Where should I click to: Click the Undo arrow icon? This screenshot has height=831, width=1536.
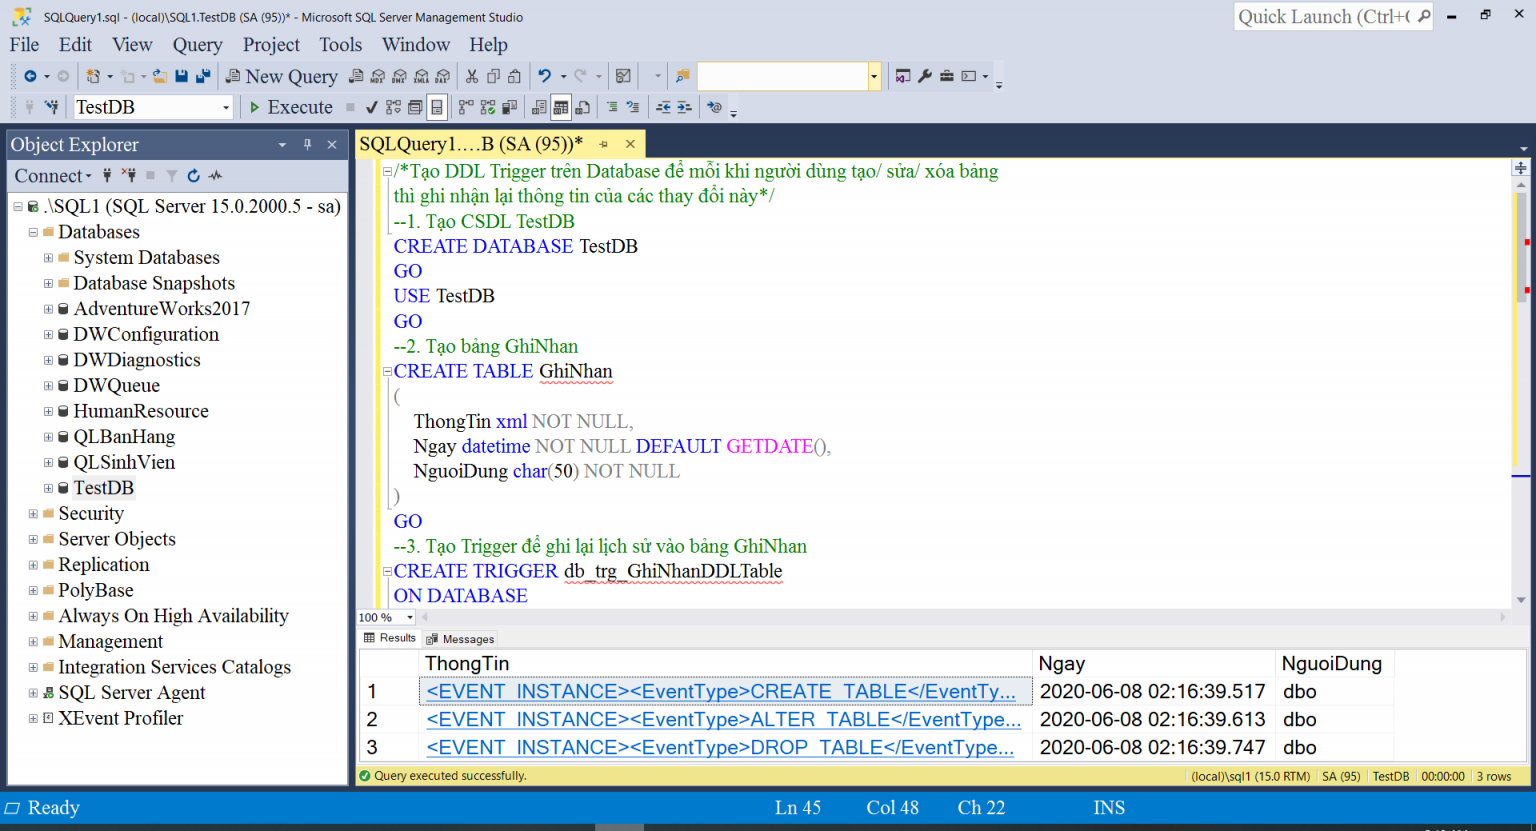[x=544, y=76]
